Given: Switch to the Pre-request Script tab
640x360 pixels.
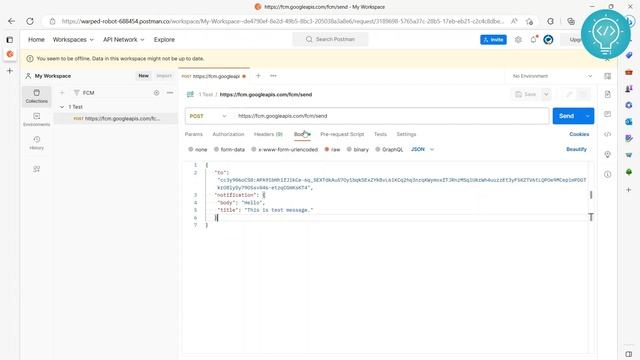Looking at the screenshot, I should point(342,134).
